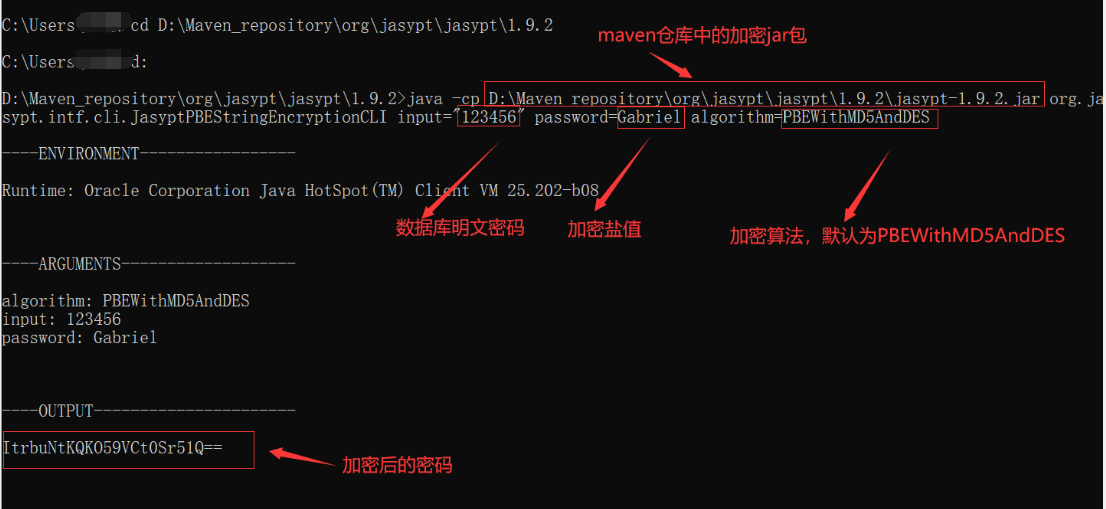This screenshot has height=509, width=1106.
Task: Click the ----OUTPUT---- header line
Action: (x=149, y=411)
